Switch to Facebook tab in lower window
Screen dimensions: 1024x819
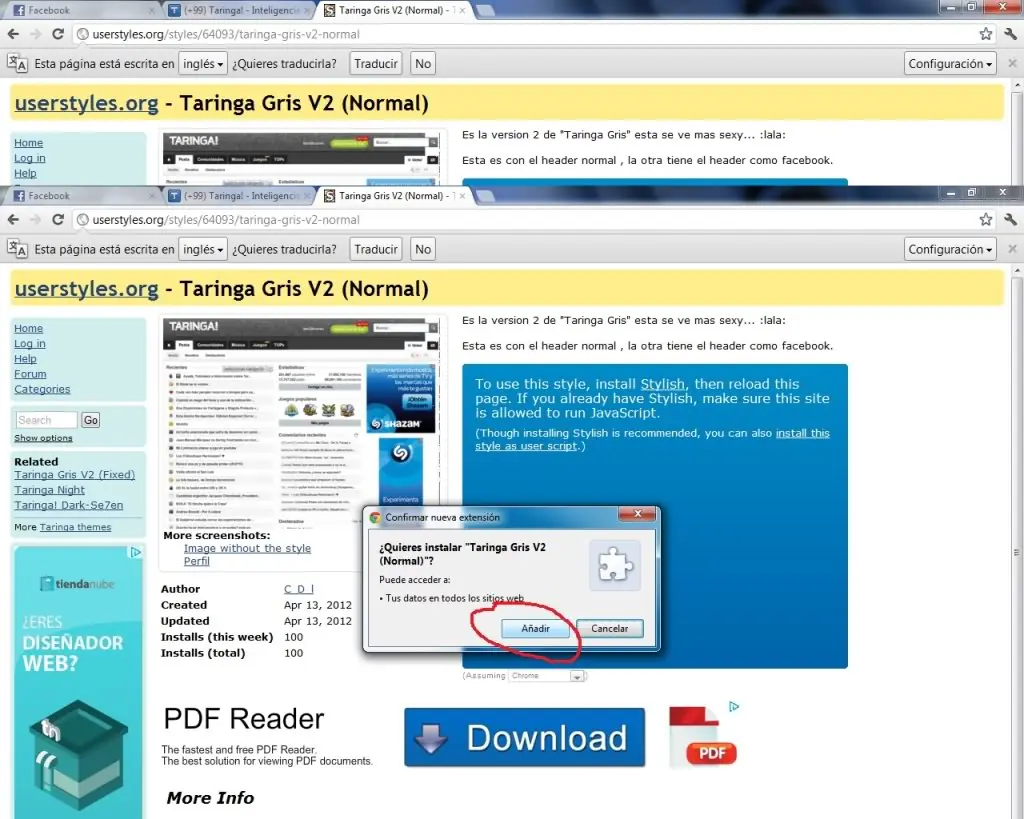coord(83,195)
